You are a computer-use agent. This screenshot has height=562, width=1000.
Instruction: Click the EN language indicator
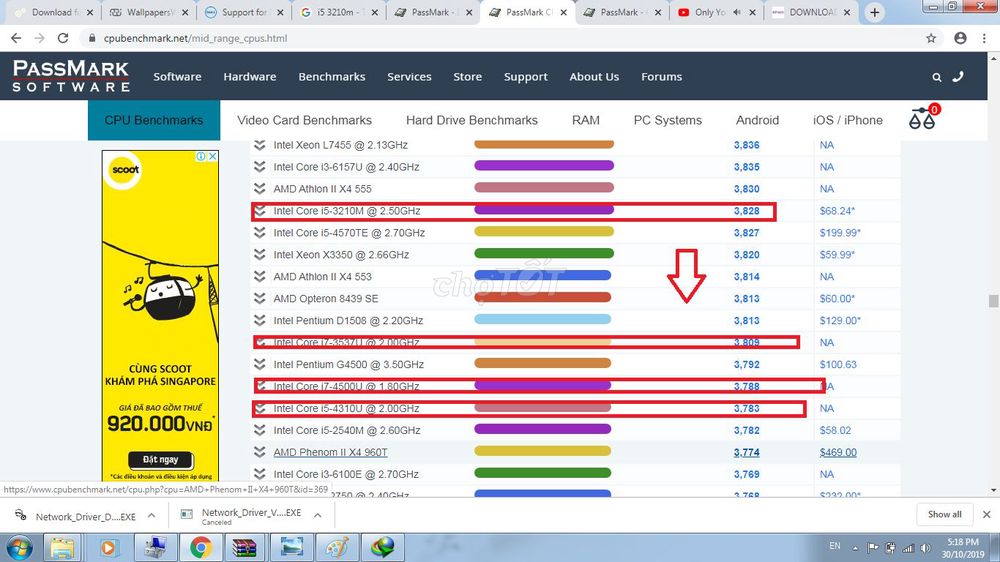point(834,546)
